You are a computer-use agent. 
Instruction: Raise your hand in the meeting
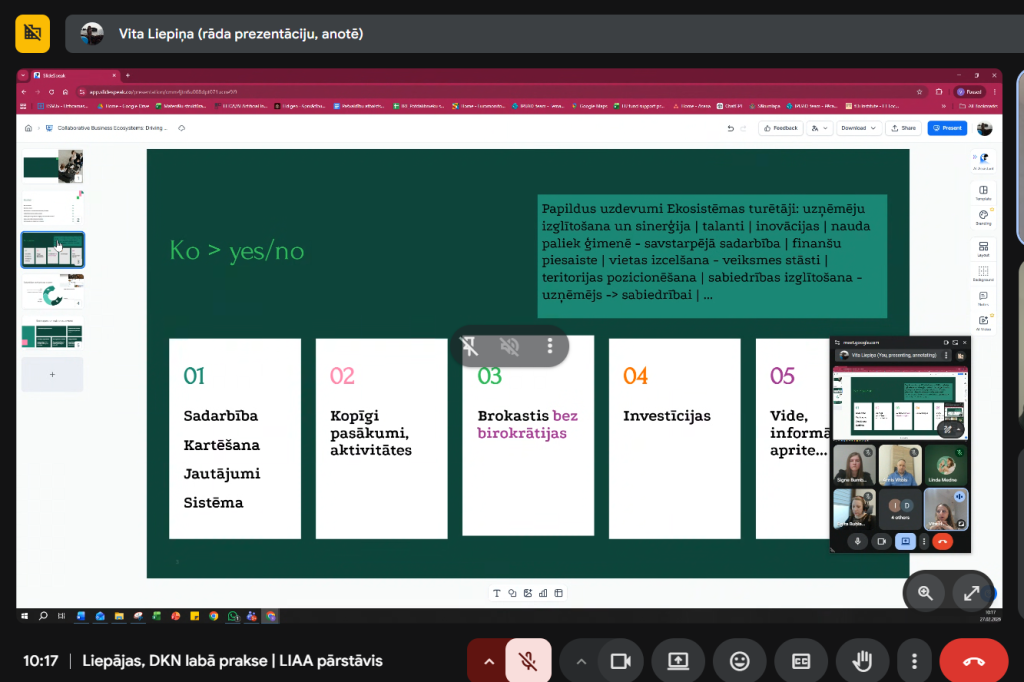click(x=861, y=661)
